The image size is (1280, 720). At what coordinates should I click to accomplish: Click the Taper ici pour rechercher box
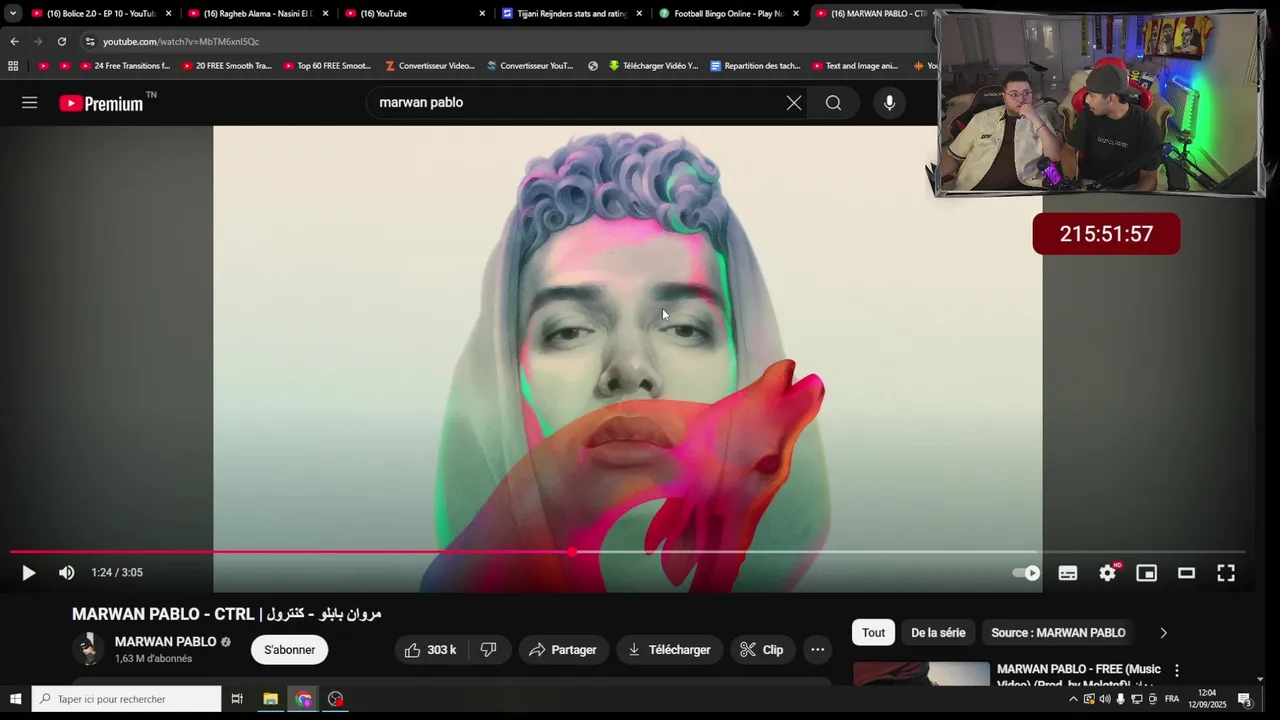tap(126, 699)
